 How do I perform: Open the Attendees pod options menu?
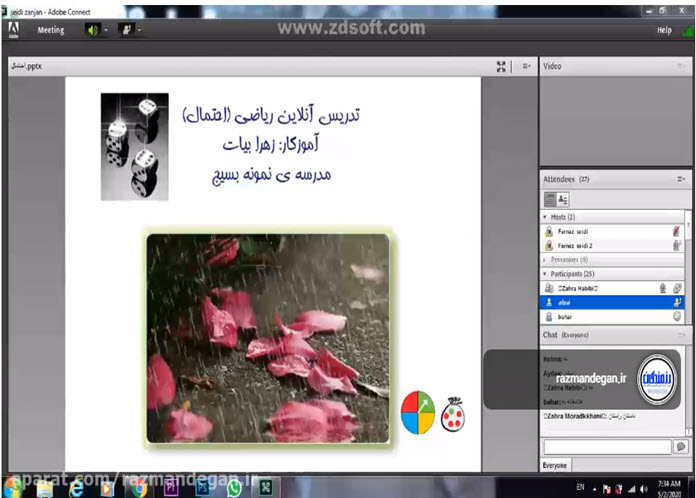click(681, 179)
